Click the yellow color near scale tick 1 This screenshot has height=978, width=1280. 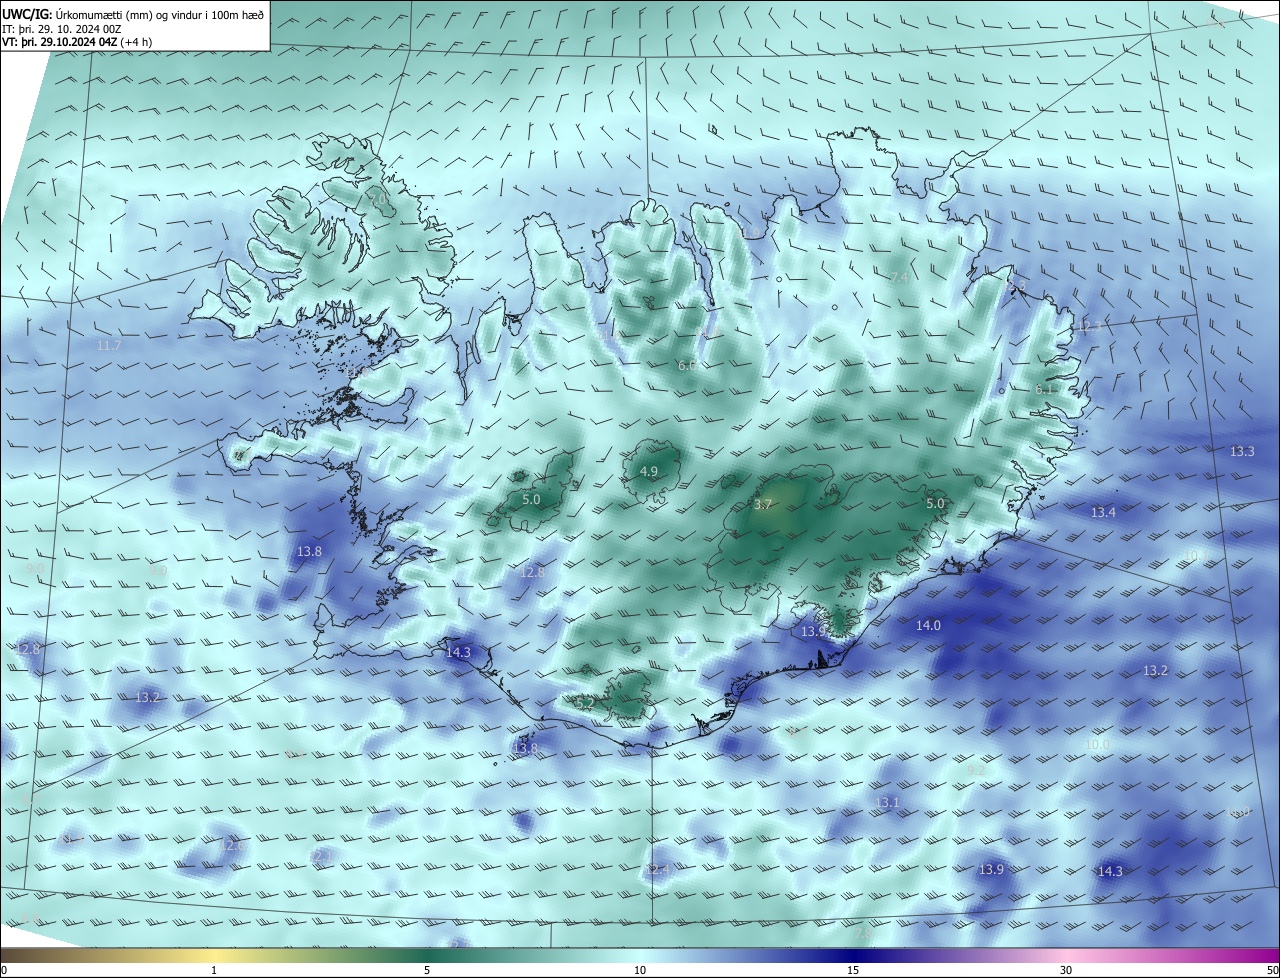(214, 955)
